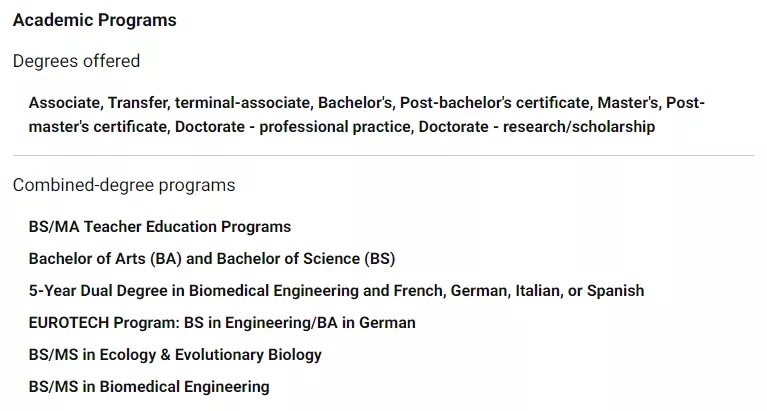Select BS/MS in Biomedical Engineering entry
This screenshot has height=411, width=767.
[x=149, y=387]
